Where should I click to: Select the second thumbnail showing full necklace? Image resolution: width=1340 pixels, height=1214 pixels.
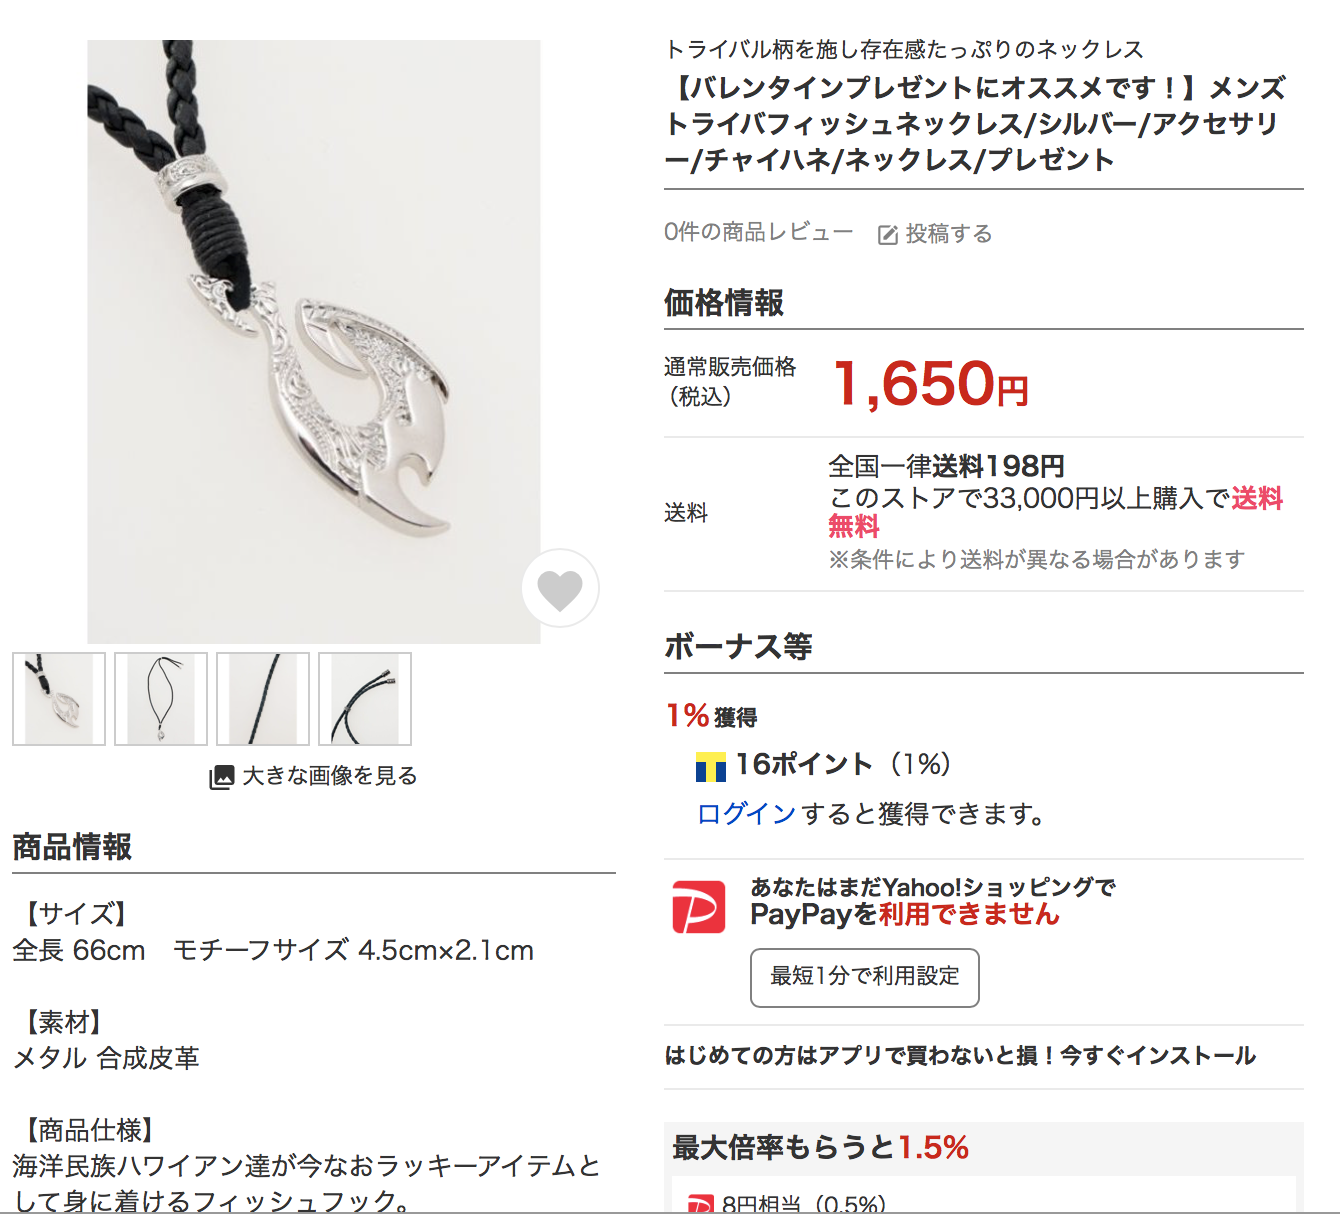pos(161,699)
